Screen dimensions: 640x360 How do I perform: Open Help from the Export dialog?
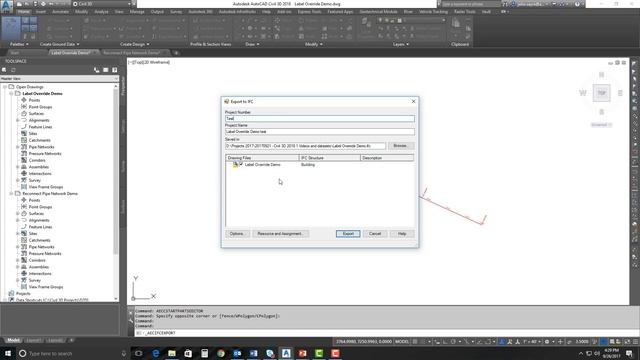[x=402, y=234]
